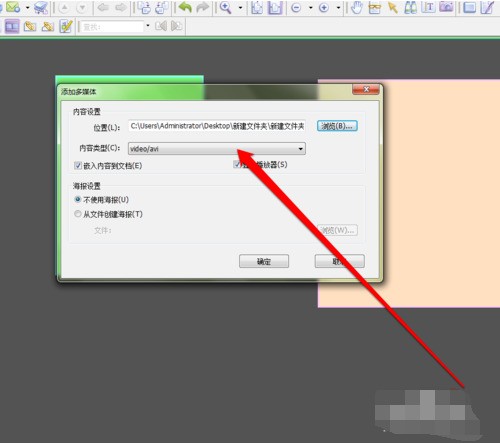This screenshot has width=500, height=444.
Task: Click the zoom in plus icon
Action: click(x=323, y=7)
